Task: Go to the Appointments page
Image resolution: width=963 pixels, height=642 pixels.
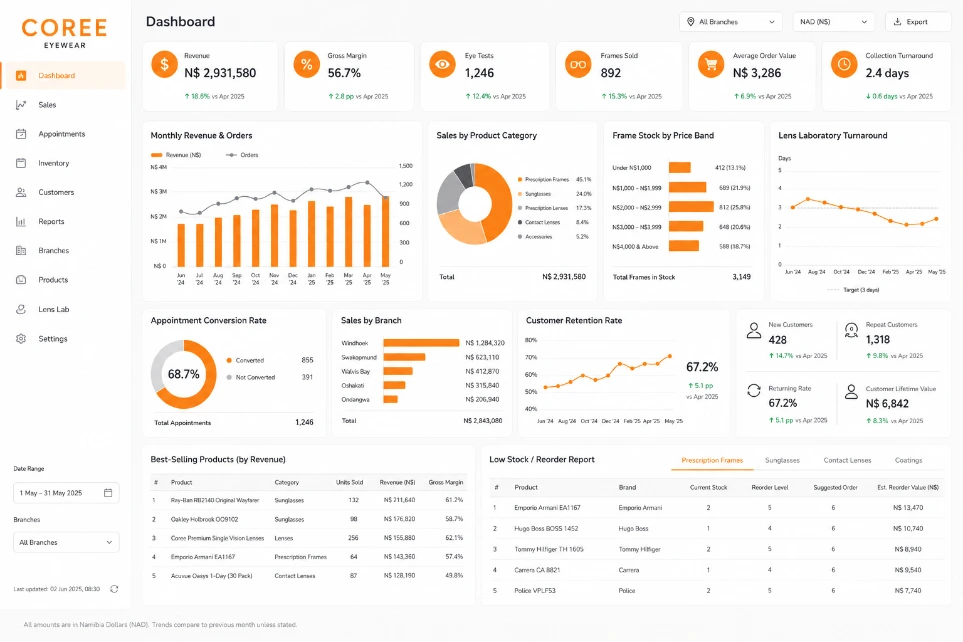Action: 61,134
